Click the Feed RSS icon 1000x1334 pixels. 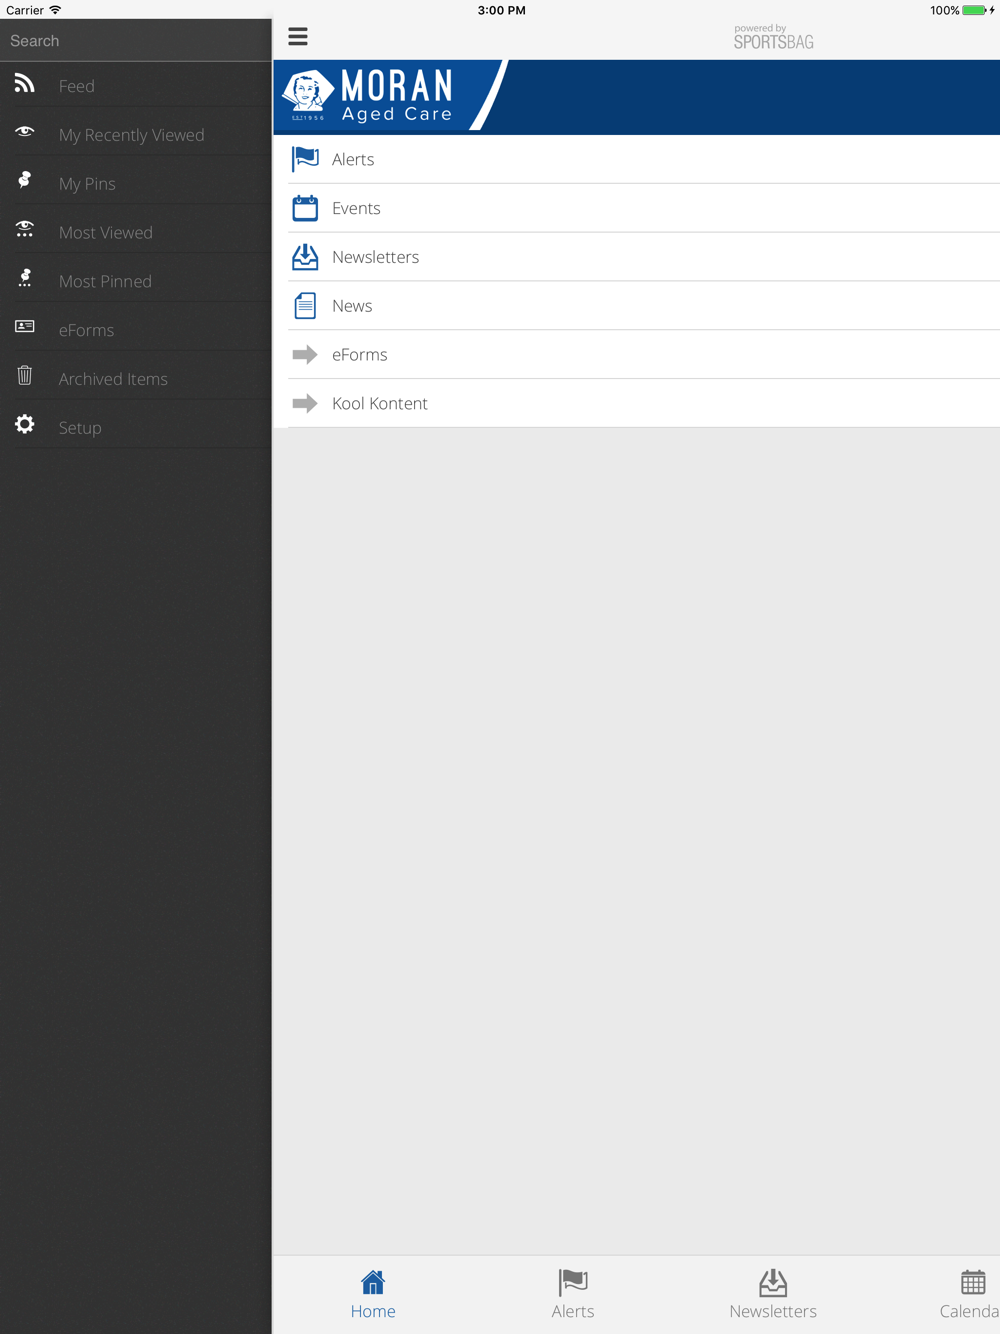click(x=25, y=84)
